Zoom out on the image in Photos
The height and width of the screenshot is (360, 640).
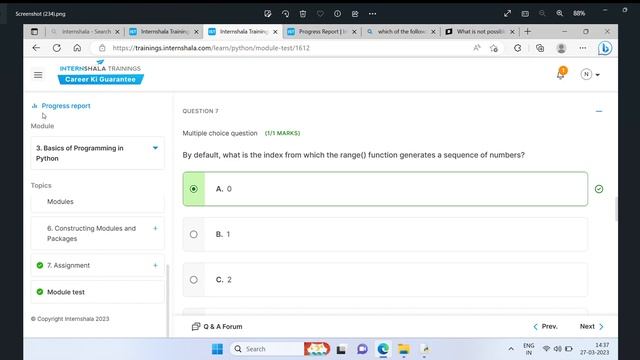coord(542,13)
